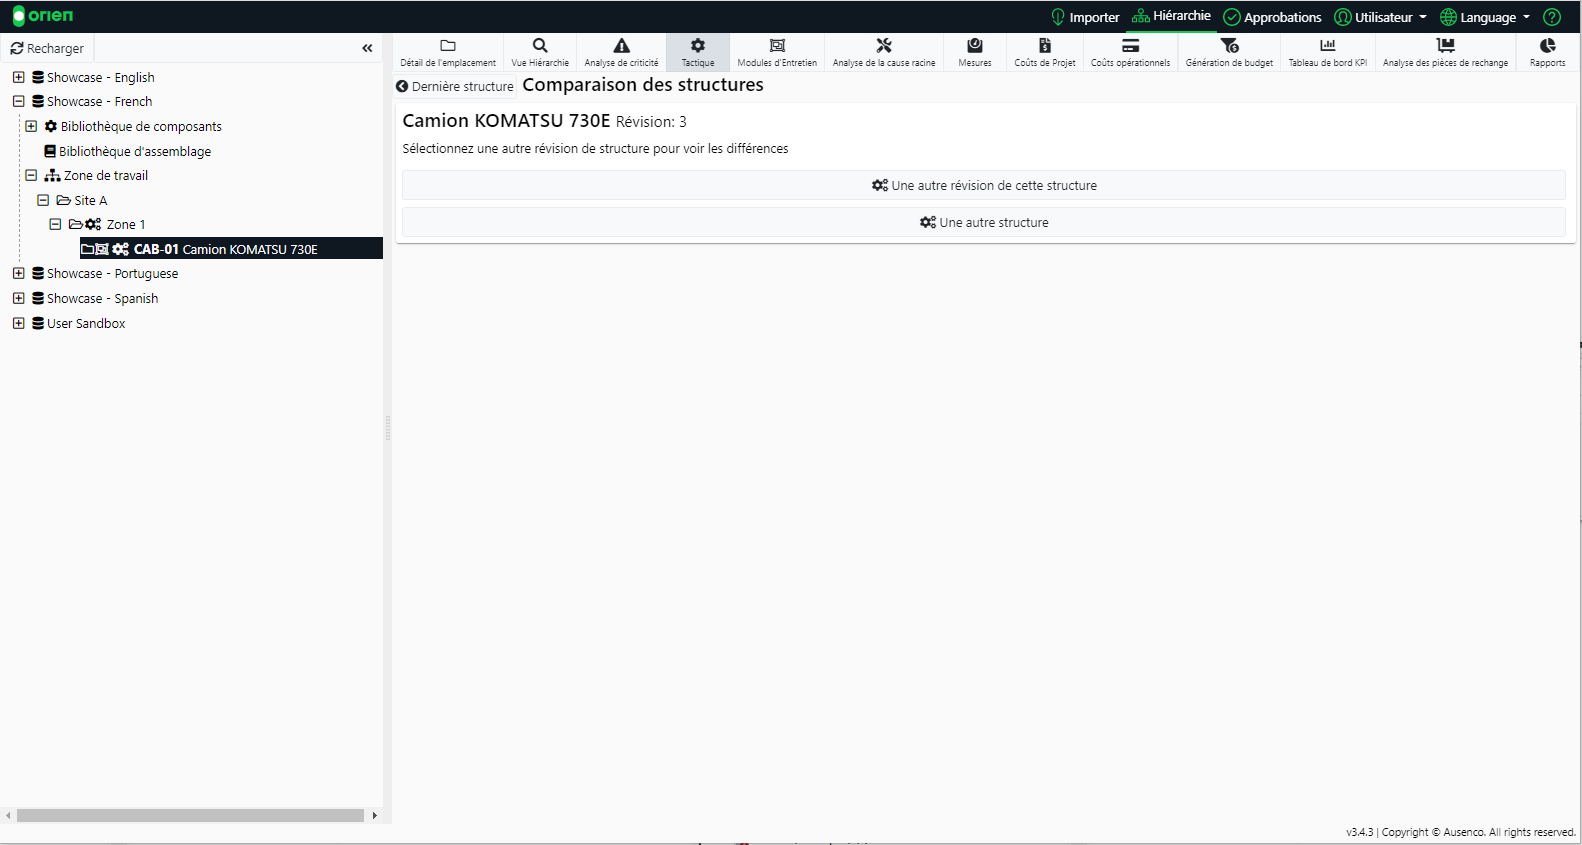Go back via Dernière structure link
Viewport: 1582px width, 845px height.
coord(455,87)
